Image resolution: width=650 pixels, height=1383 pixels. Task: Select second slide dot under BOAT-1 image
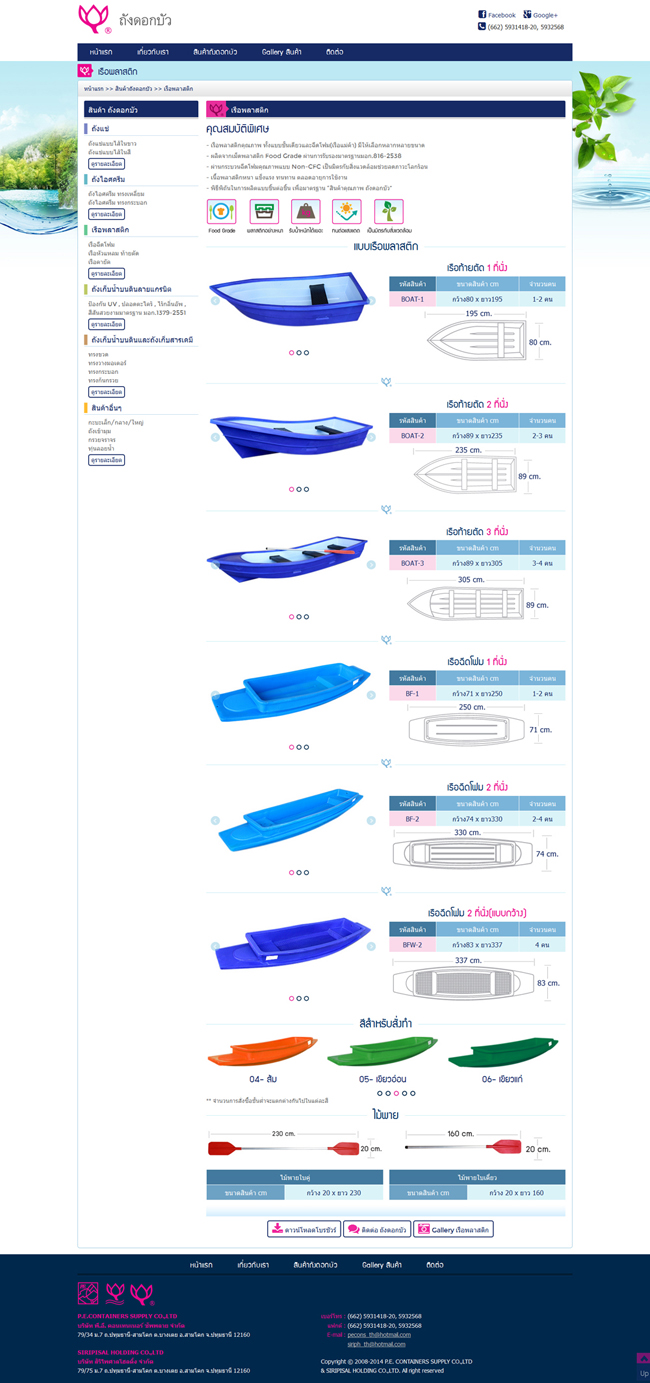pos(299,353)
